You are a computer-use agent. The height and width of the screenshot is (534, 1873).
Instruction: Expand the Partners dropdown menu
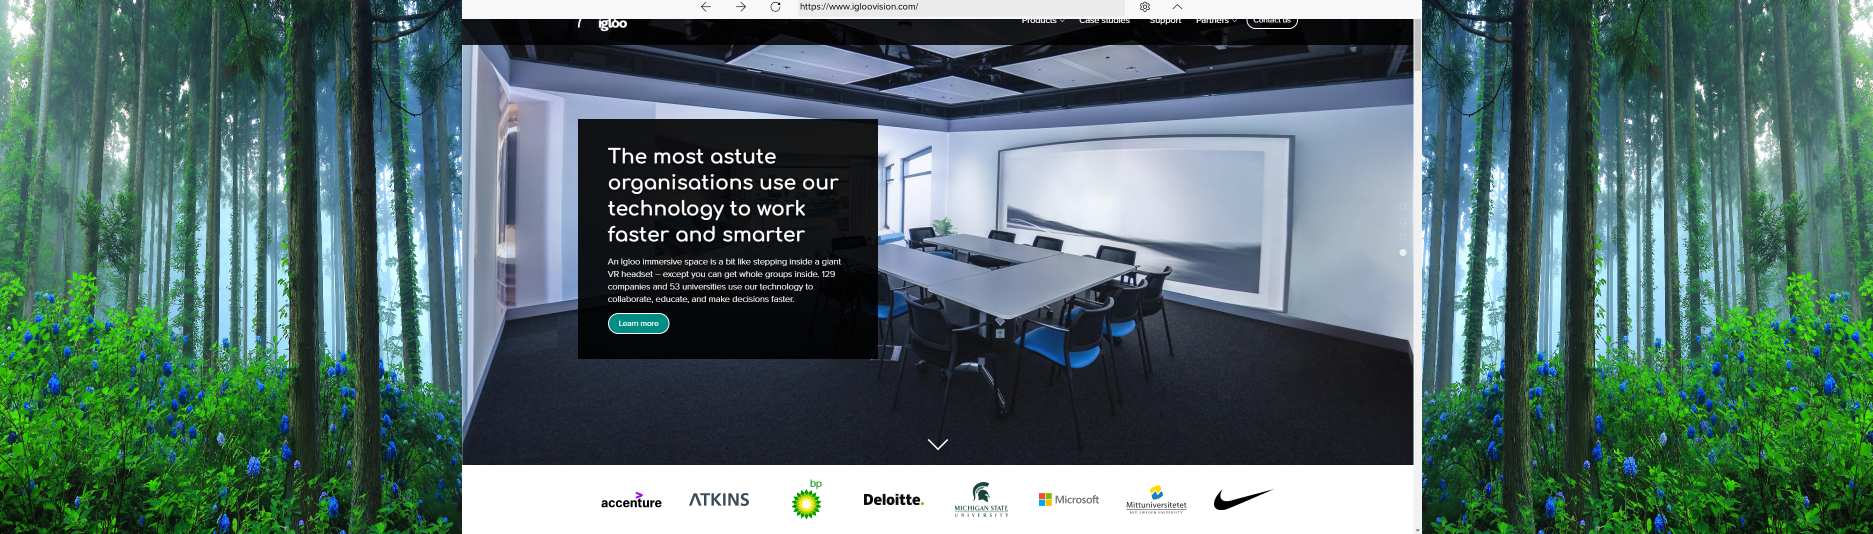(1216, 21)
